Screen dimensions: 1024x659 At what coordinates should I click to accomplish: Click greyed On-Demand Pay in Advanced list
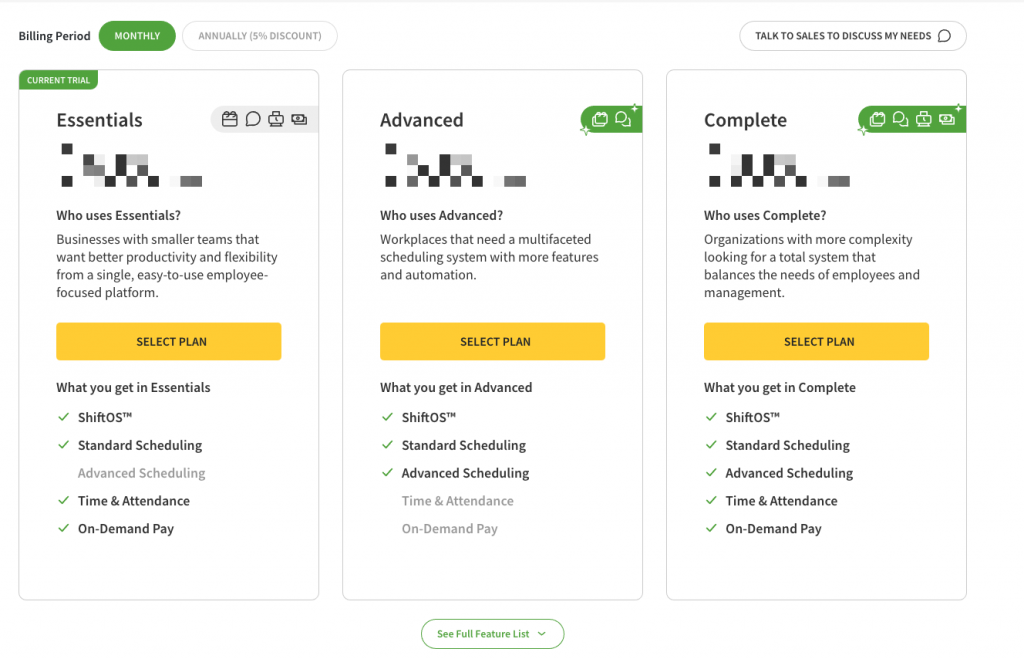[449, 529]
